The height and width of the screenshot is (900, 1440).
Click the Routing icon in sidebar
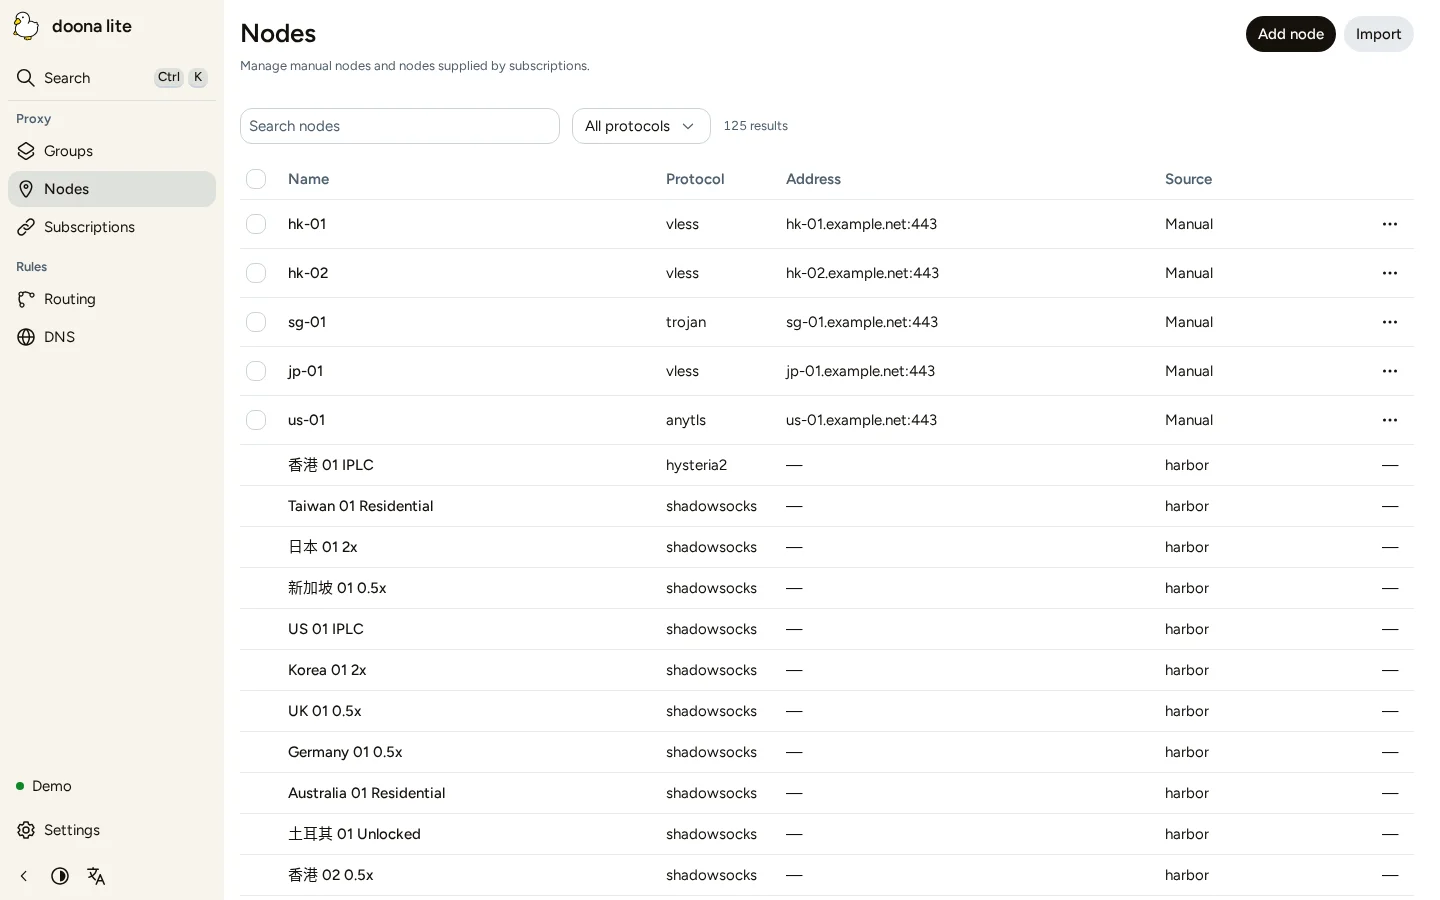(x=26, y=299)
